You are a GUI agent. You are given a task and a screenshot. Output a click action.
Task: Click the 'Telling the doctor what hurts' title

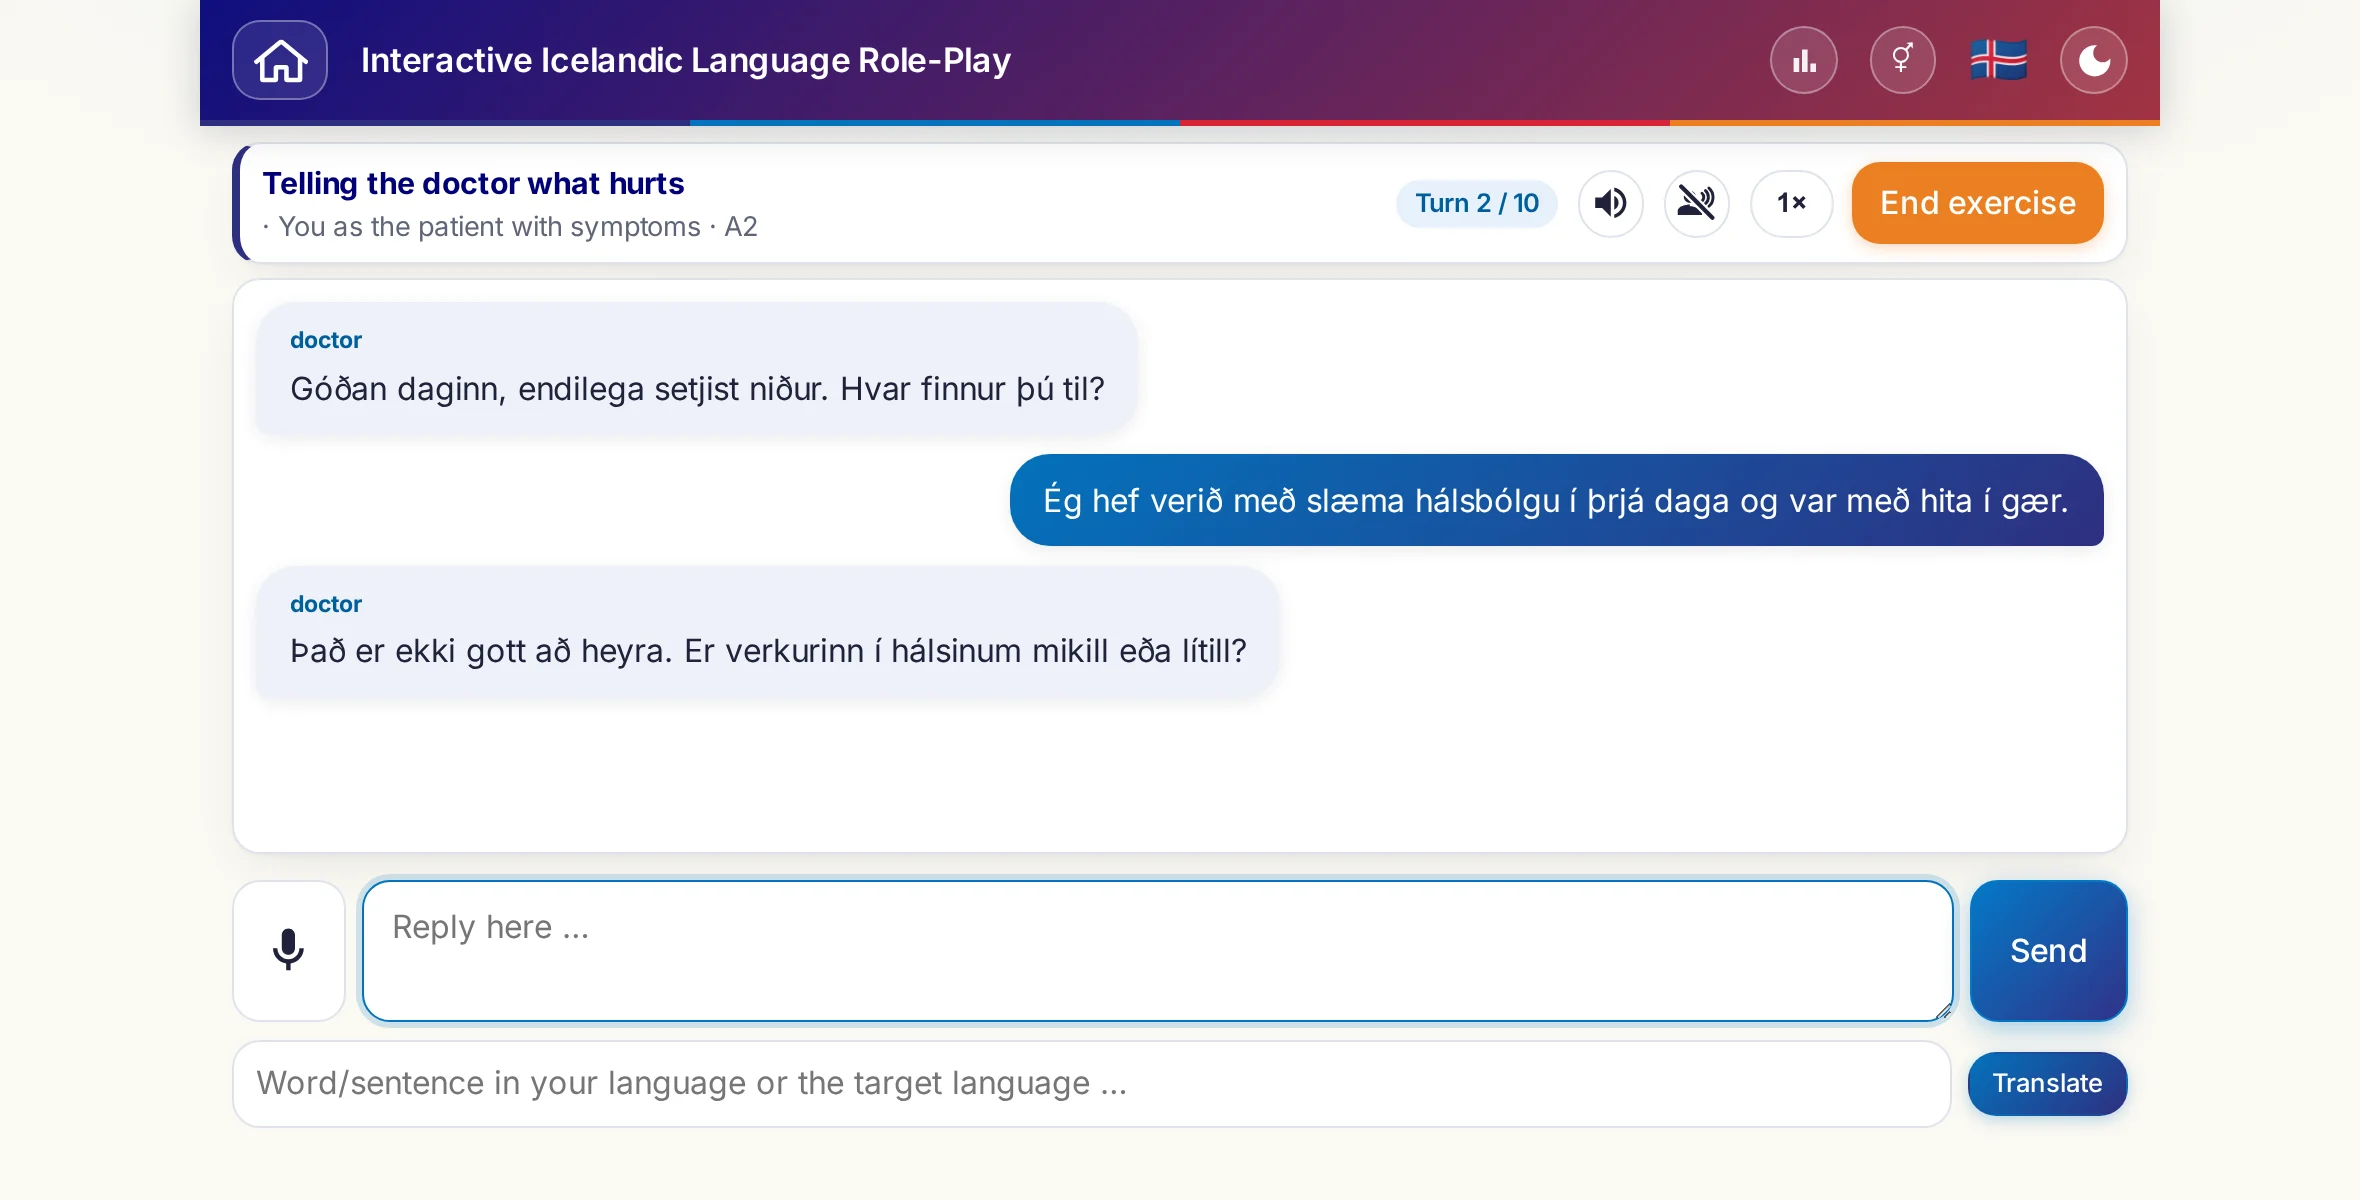[473, 184]
